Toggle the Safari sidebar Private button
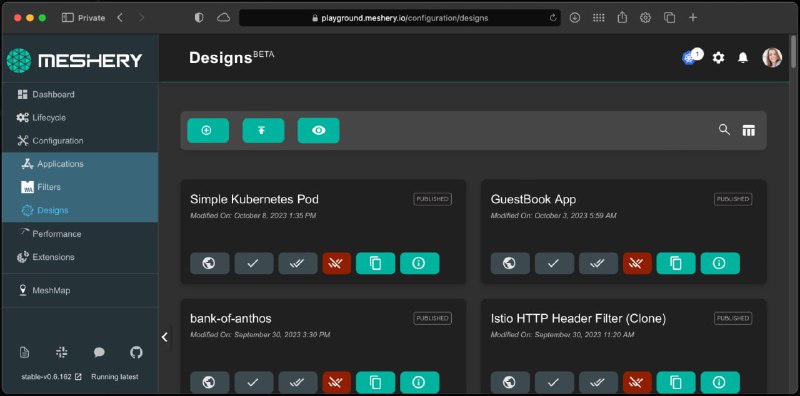The image size is (800, 396). [x=84, y=18]
